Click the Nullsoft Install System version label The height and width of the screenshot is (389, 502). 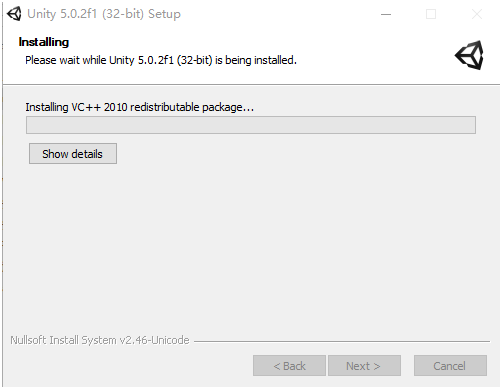pyautogui.click(x=100, y=340)
